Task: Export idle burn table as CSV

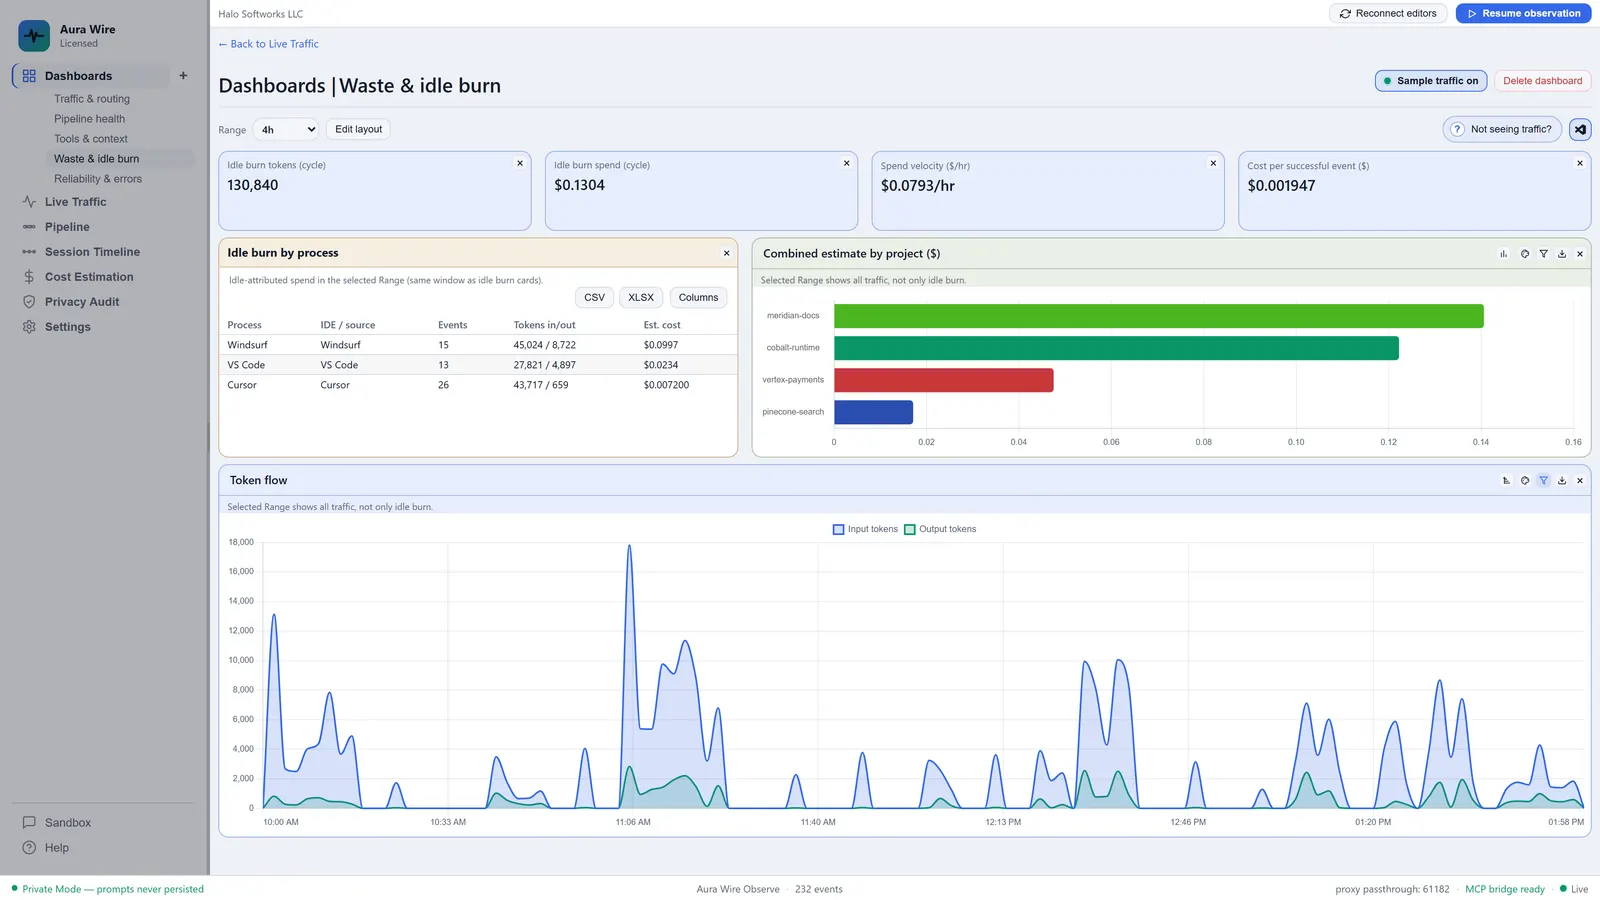Action: pyautogui.click(x=594, y=298)
